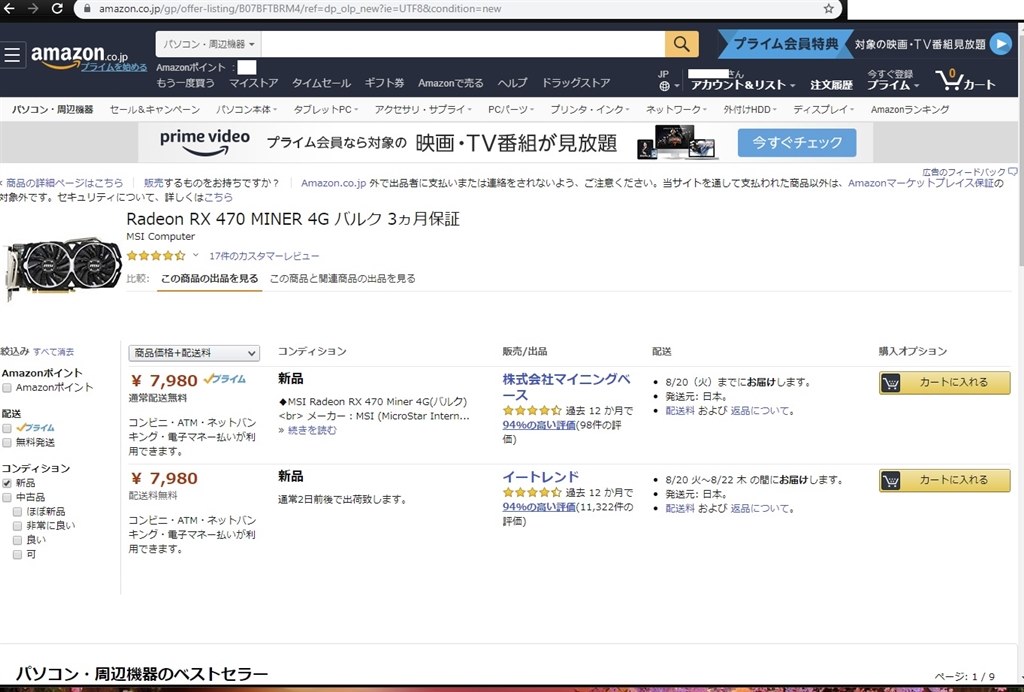Check the 中古品 condition checkbox
1024x692 pixels.
[x=7, y=497]
